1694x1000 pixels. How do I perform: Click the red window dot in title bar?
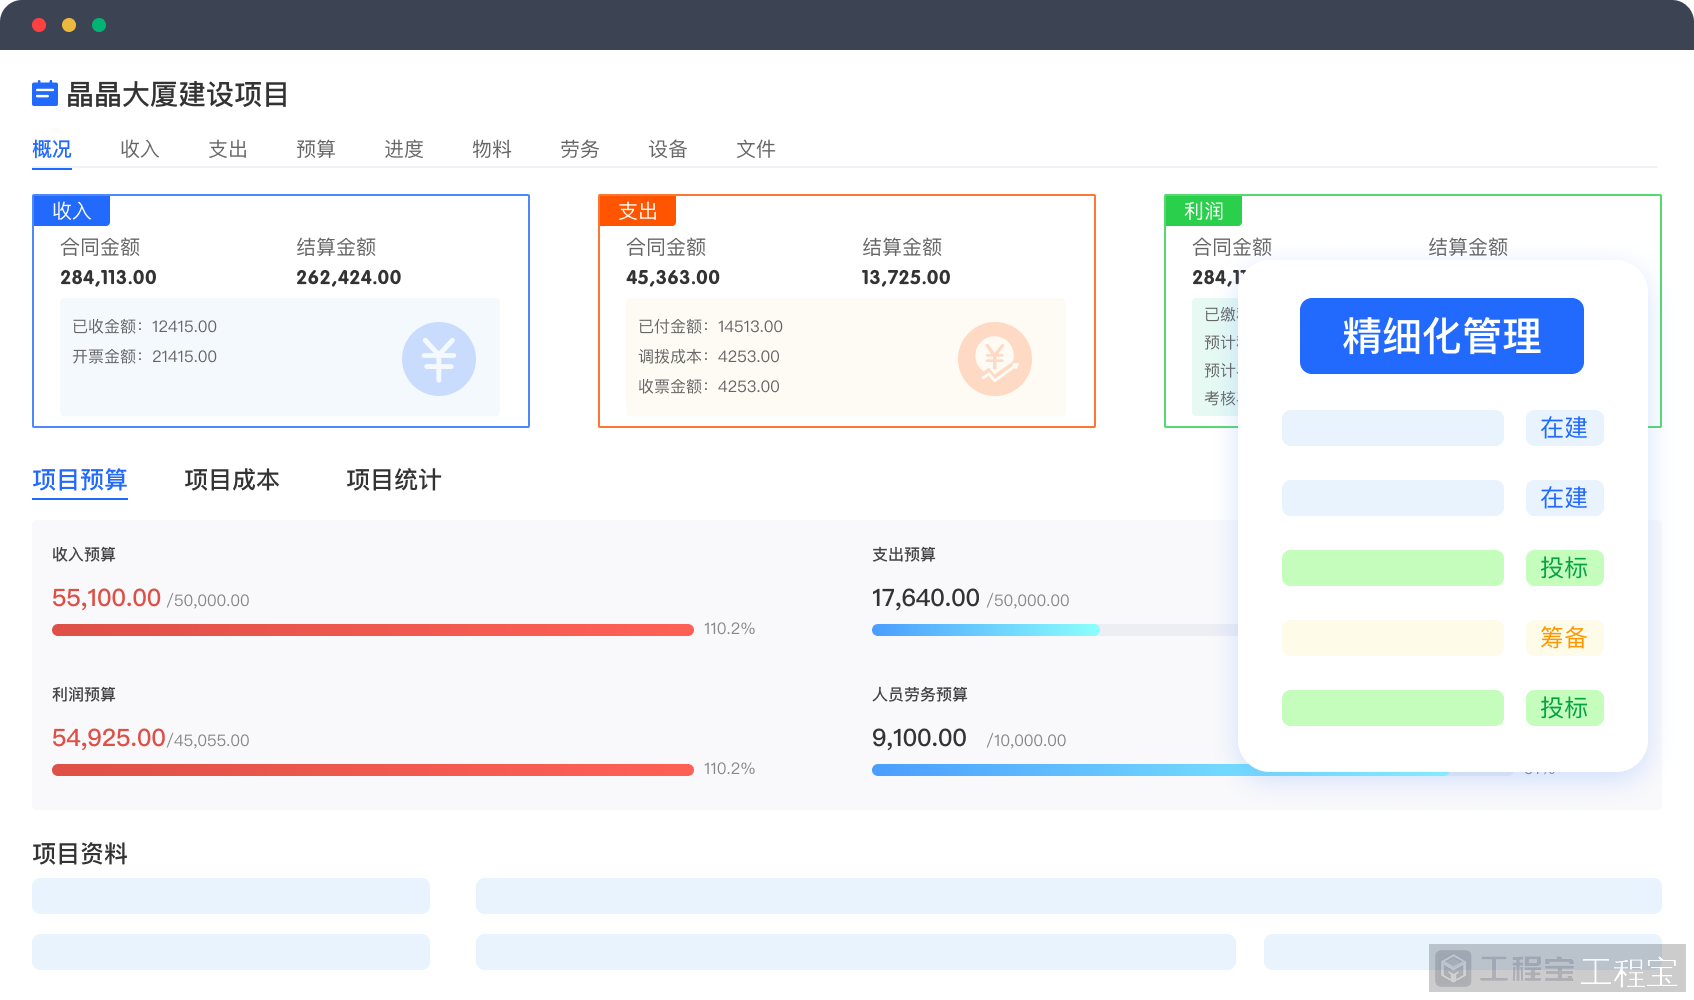point(39,25)
